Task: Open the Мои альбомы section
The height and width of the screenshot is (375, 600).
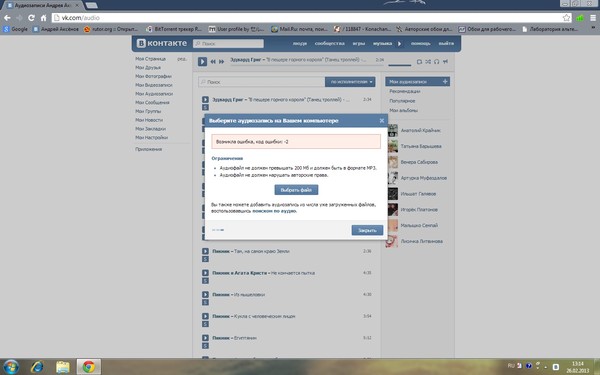Action: point(403,111)
